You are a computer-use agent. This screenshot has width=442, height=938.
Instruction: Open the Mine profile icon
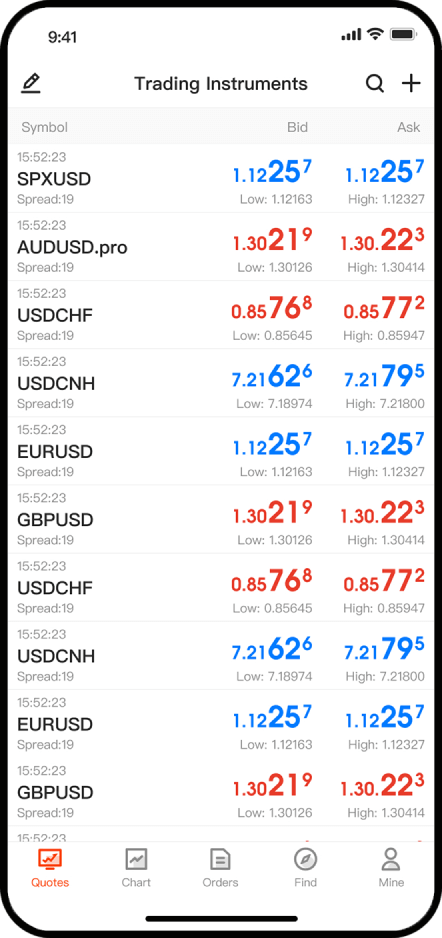(391, 860)
